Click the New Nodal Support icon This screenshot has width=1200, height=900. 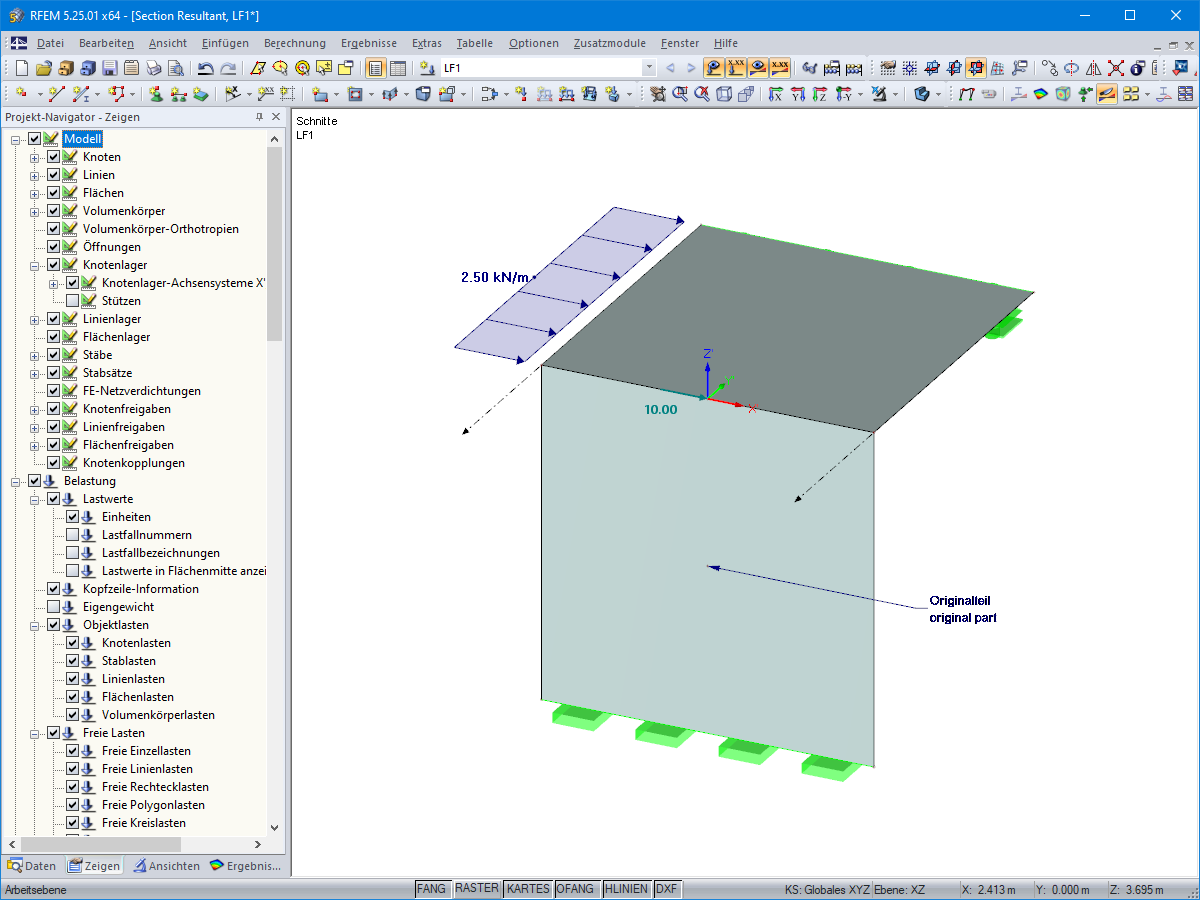(157, 93)
